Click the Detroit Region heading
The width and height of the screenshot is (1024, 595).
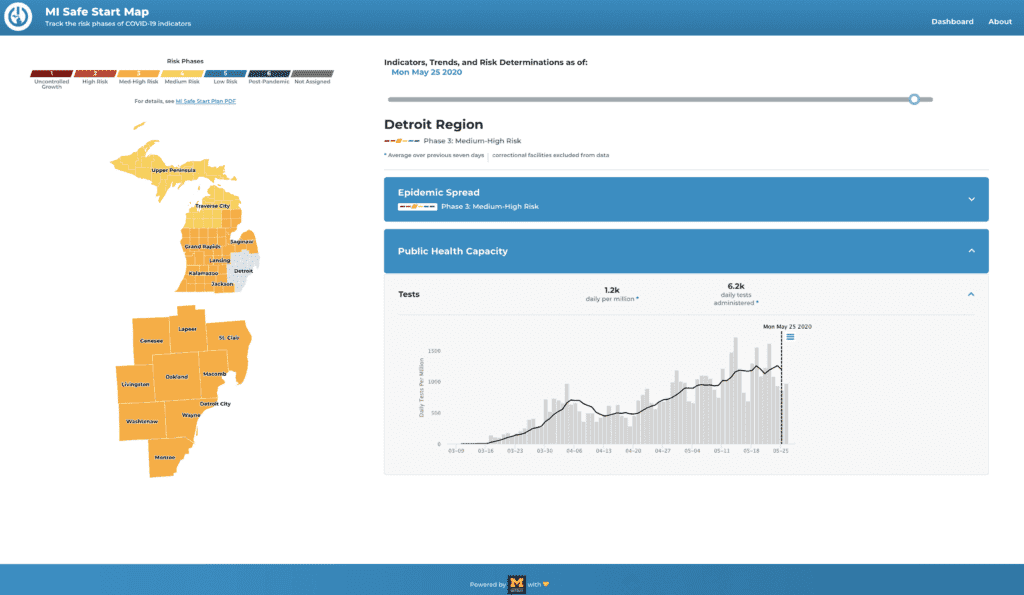[x=434, y=125]
